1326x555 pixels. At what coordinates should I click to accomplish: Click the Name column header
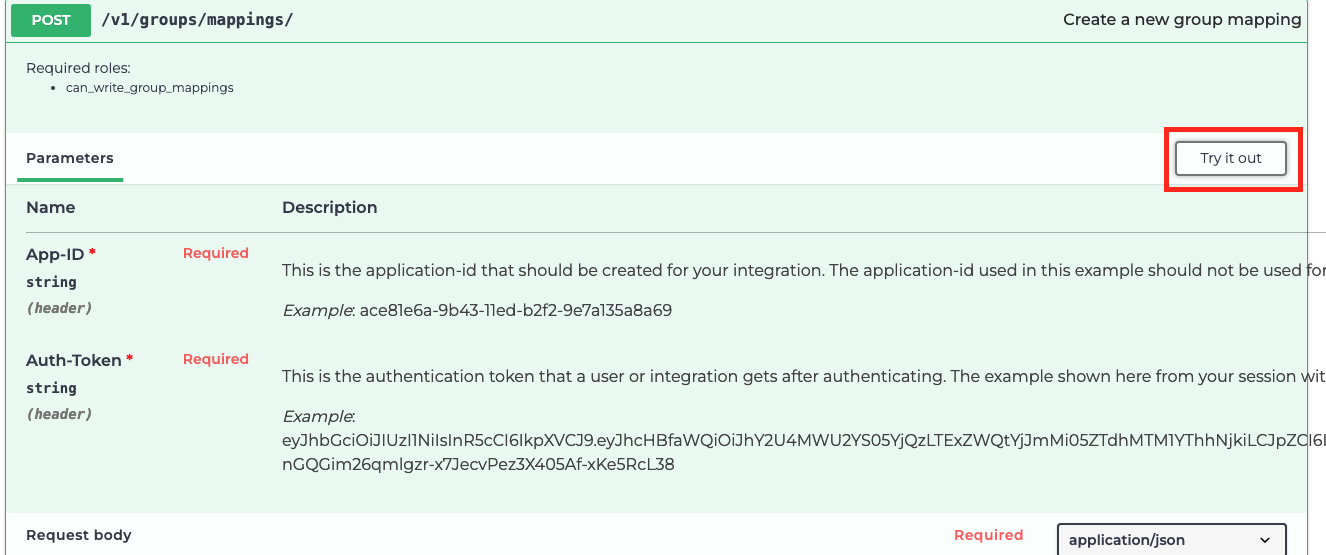50,208
